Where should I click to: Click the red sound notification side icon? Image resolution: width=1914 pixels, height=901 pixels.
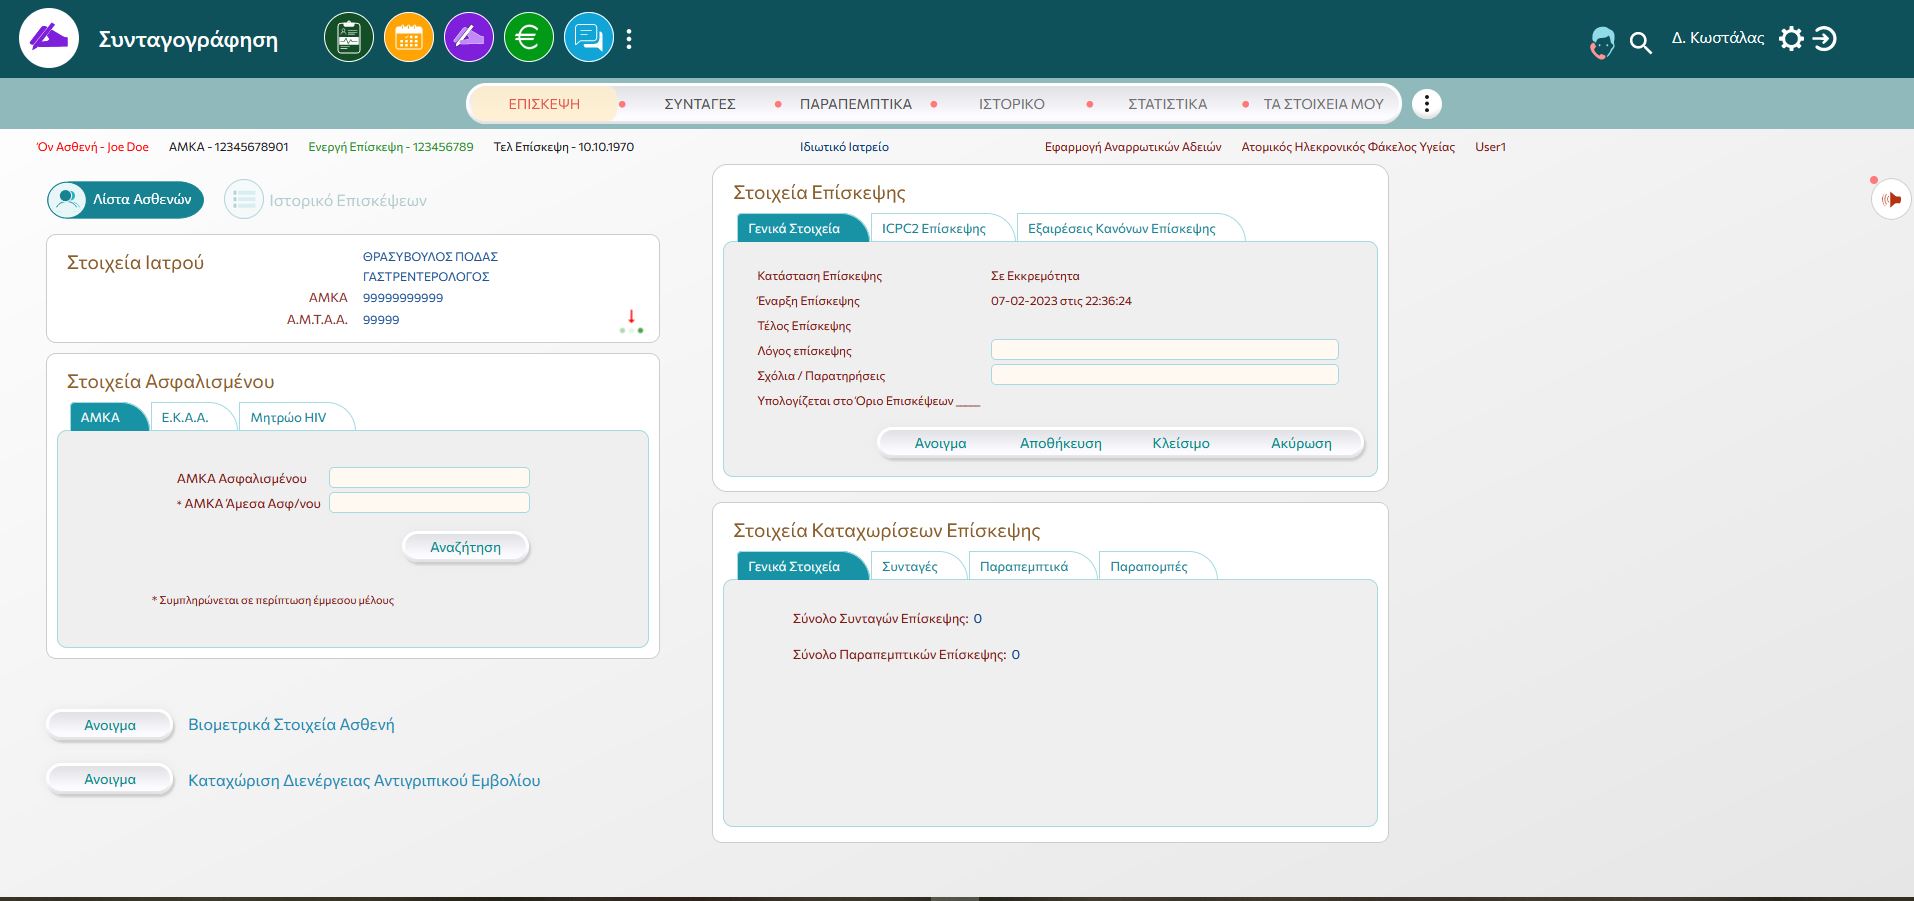tap(1891, 200)
